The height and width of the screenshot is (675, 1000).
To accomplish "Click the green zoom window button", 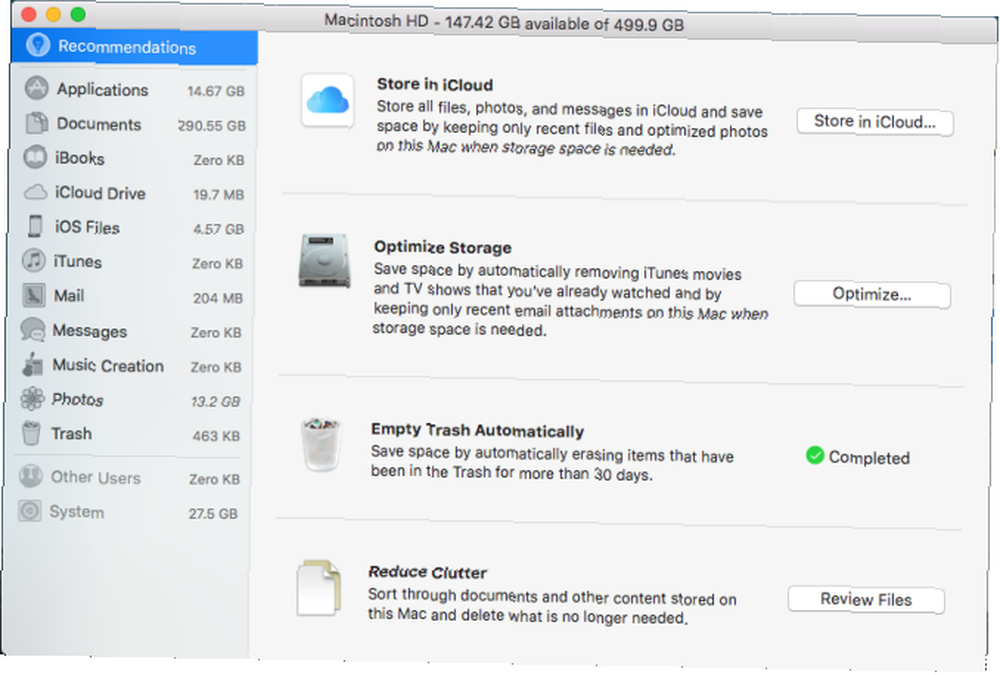I will [78, 14].
